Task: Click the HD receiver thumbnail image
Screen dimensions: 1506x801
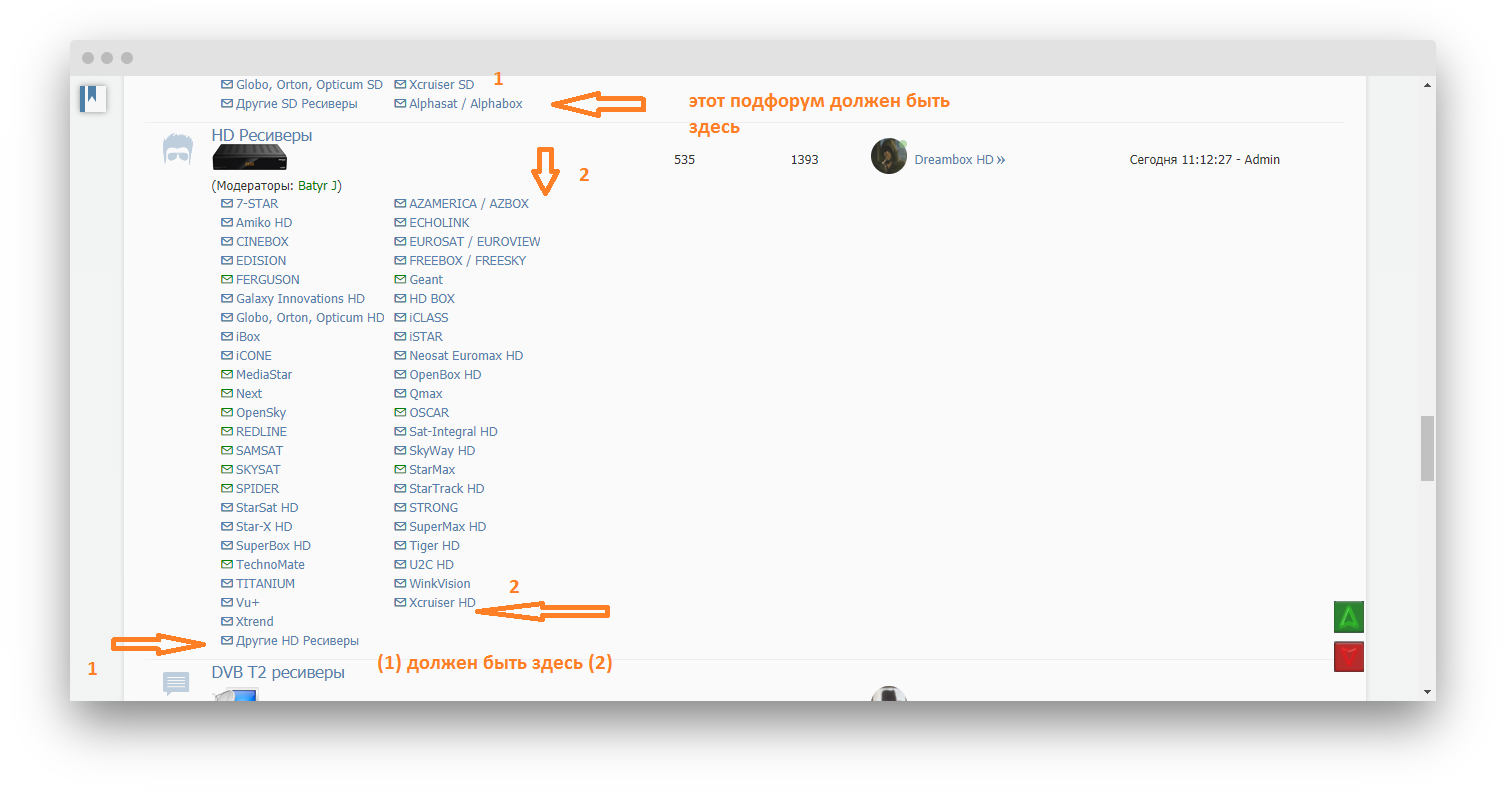Action: click(249, 158)
